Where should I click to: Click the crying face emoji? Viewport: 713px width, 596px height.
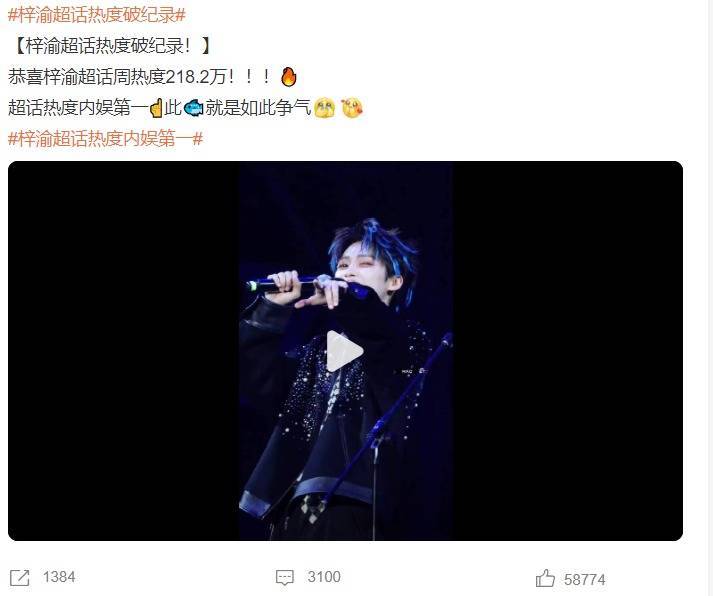point(324,108)
